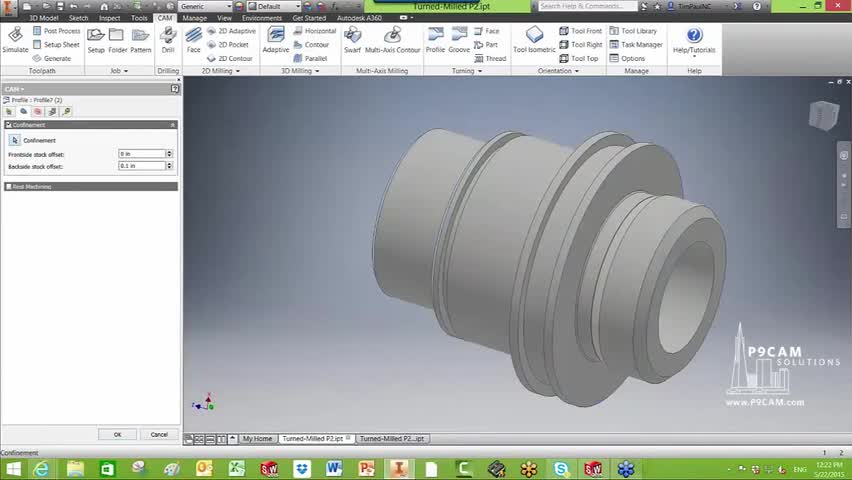This screenshot has height=480, width=852.
Task: Toggle the Confinement section checkbox
Action: (8, 125)
